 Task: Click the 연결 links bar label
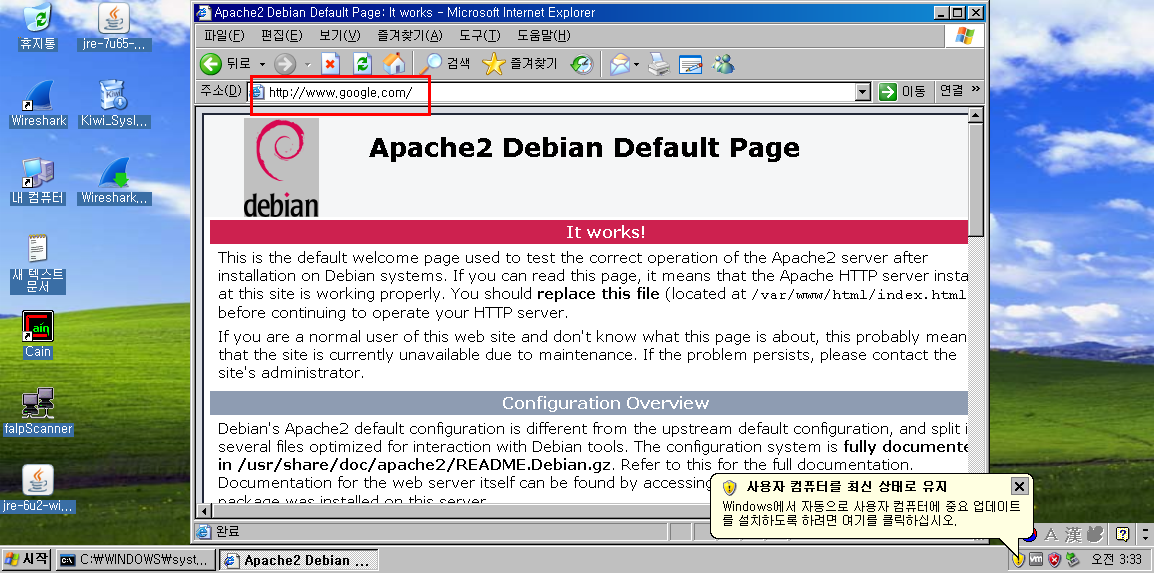point(951,90)
